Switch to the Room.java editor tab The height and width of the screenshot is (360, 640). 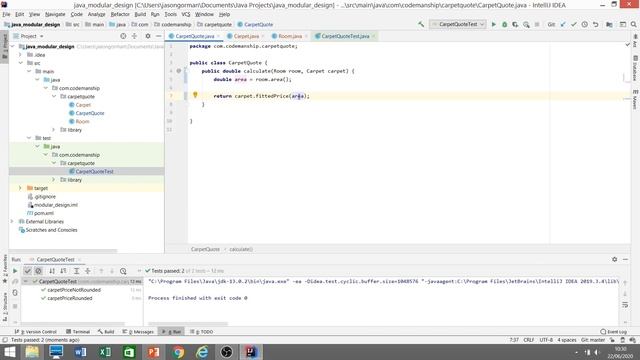pyautogui.click(x=290, y=36)
